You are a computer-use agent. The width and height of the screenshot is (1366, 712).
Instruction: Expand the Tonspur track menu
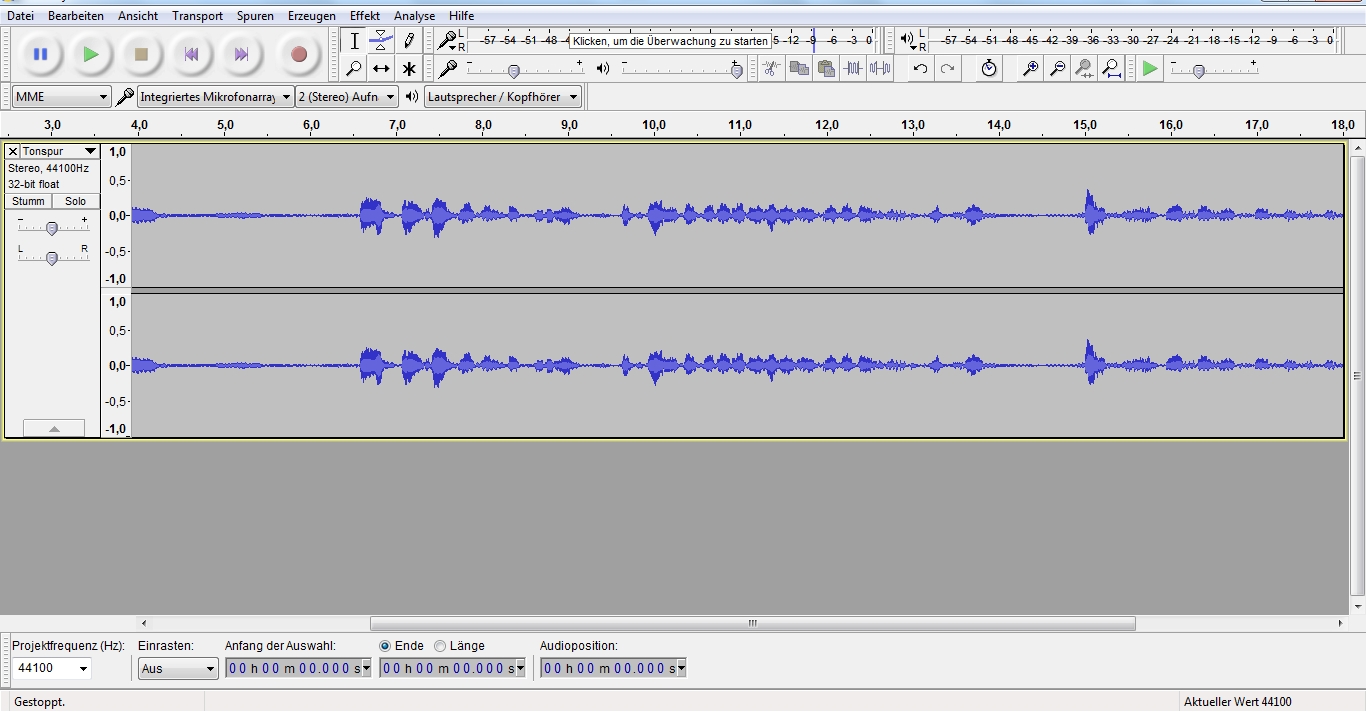59,151
